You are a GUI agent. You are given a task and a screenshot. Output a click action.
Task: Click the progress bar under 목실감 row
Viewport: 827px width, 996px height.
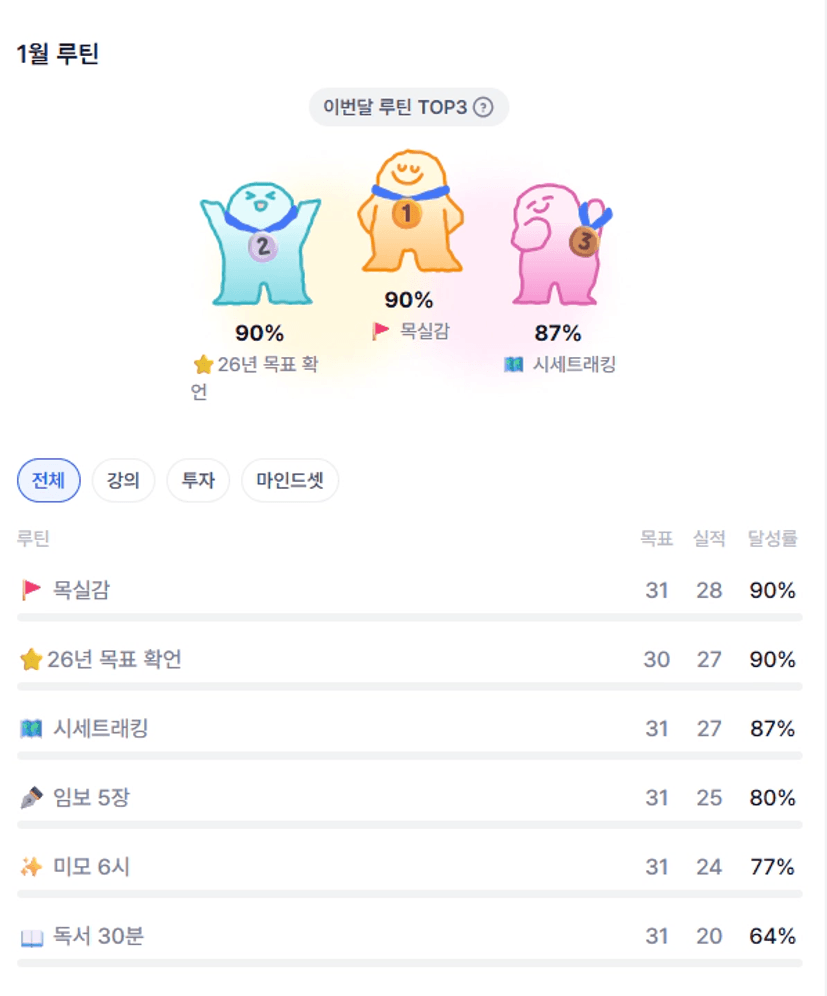[410, 618]
